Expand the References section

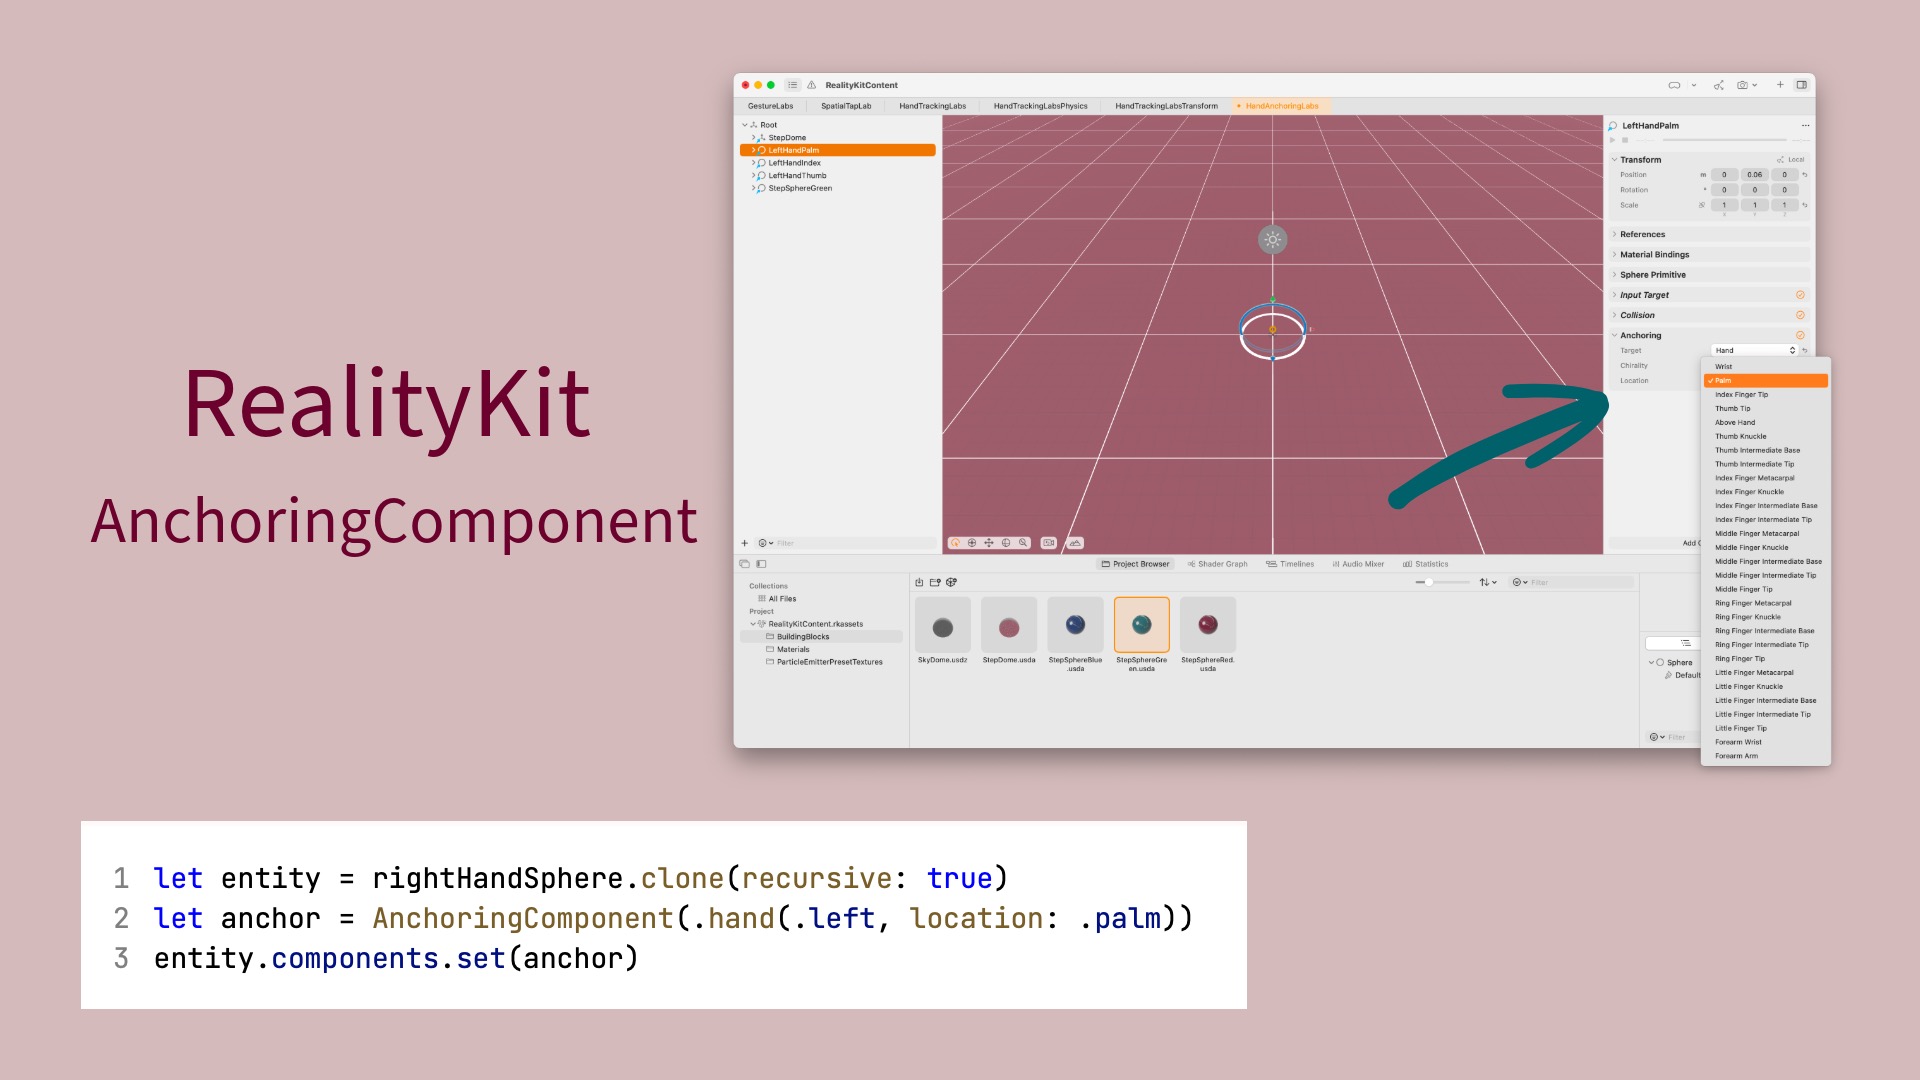(1614, 235)
